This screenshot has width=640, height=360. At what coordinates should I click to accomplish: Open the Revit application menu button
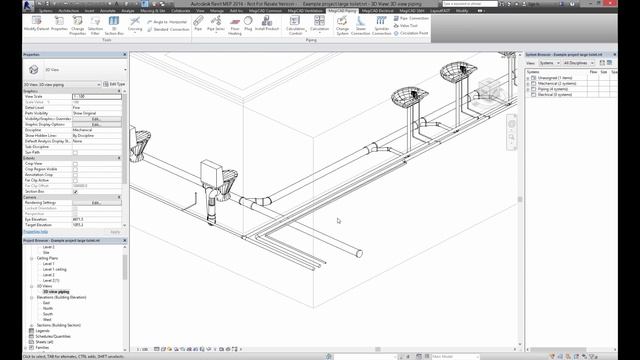click(28, 5)
